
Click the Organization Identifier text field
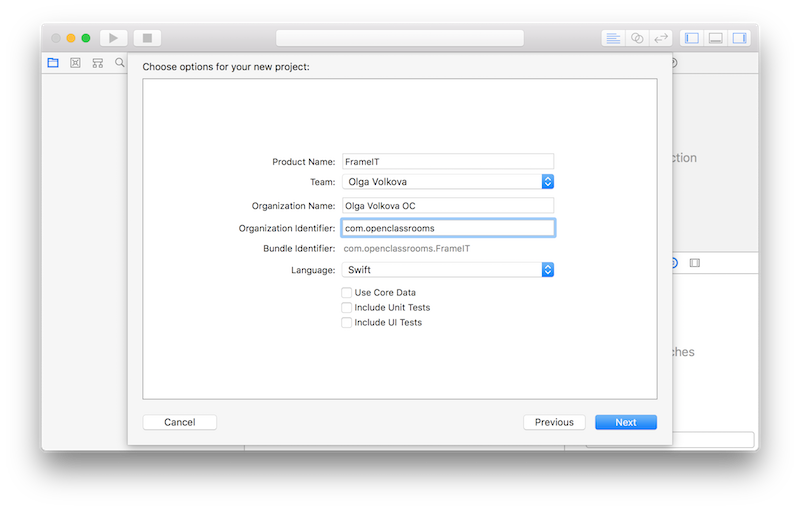point(448,228)
